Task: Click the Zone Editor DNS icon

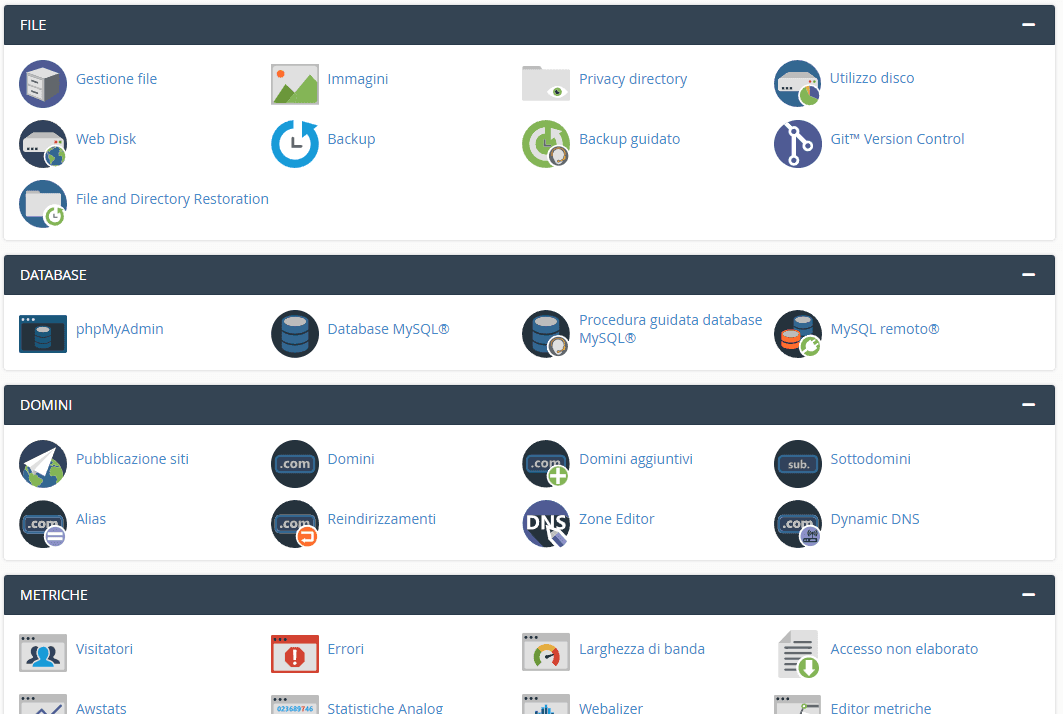Action: [x=546, y=523]
